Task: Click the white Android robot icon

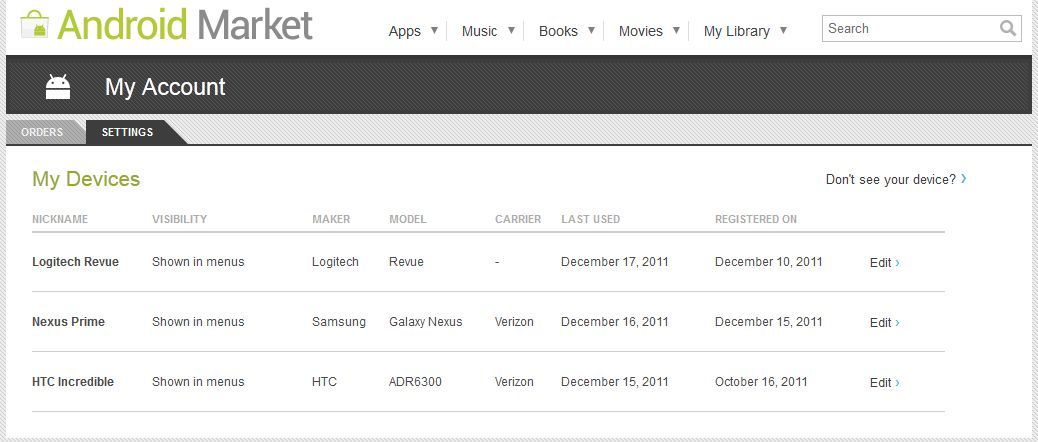Action: tap(58, 87)
